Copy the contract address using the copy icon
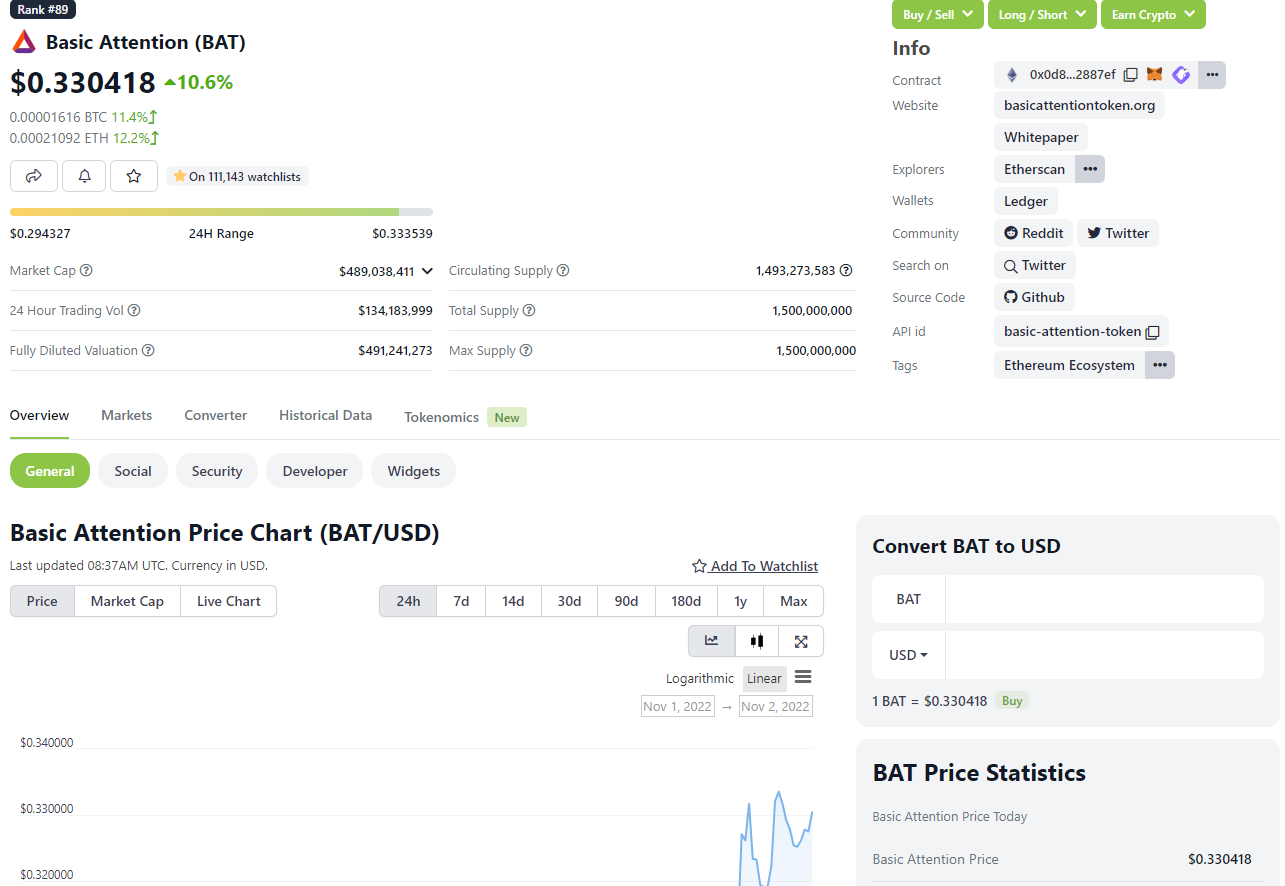1285x886 pixels. [1130, 74]
